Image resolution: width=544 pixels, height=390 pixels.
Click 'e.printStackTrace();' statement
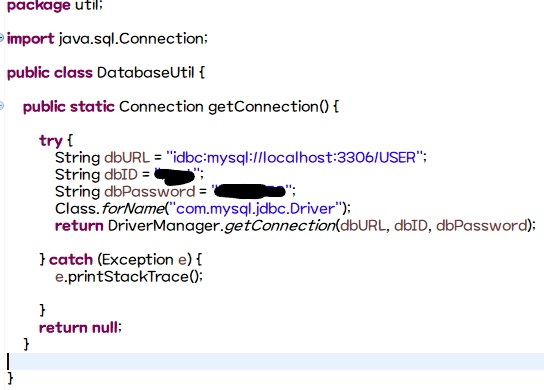pyautogui.click(x=129, y=277)
